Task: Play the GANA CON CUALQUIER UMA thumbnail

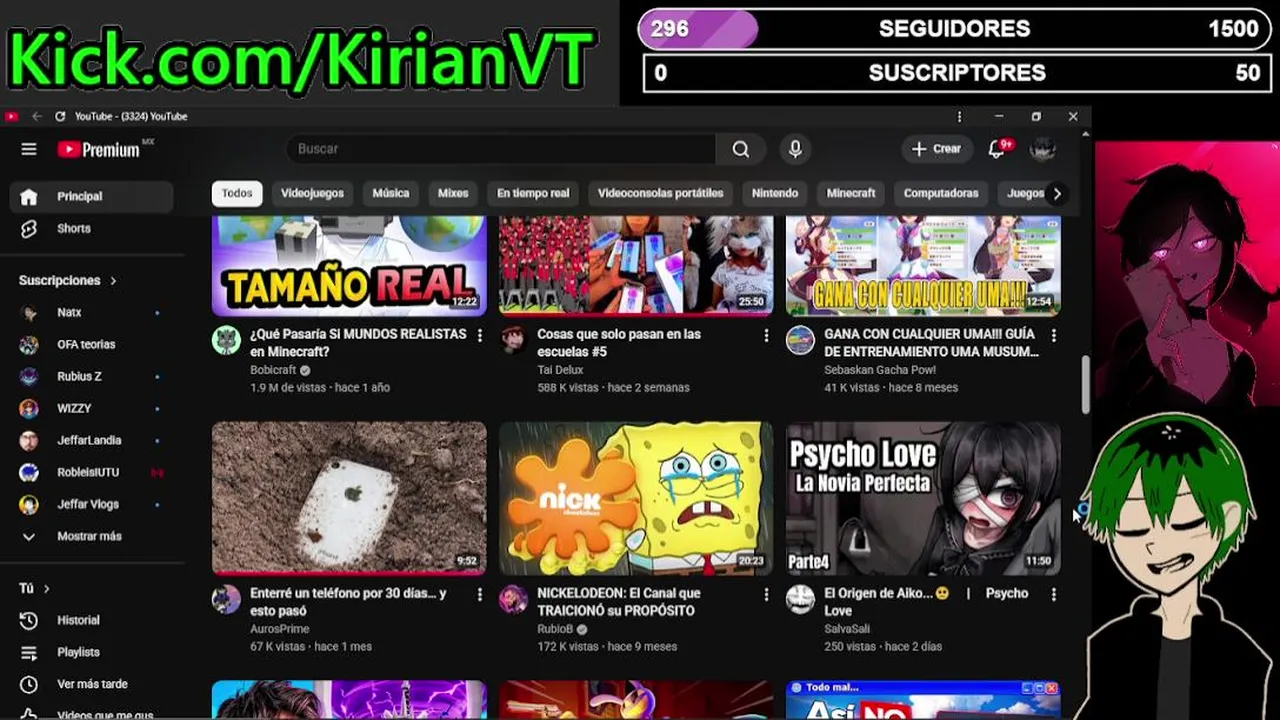Action: point(923,265)
